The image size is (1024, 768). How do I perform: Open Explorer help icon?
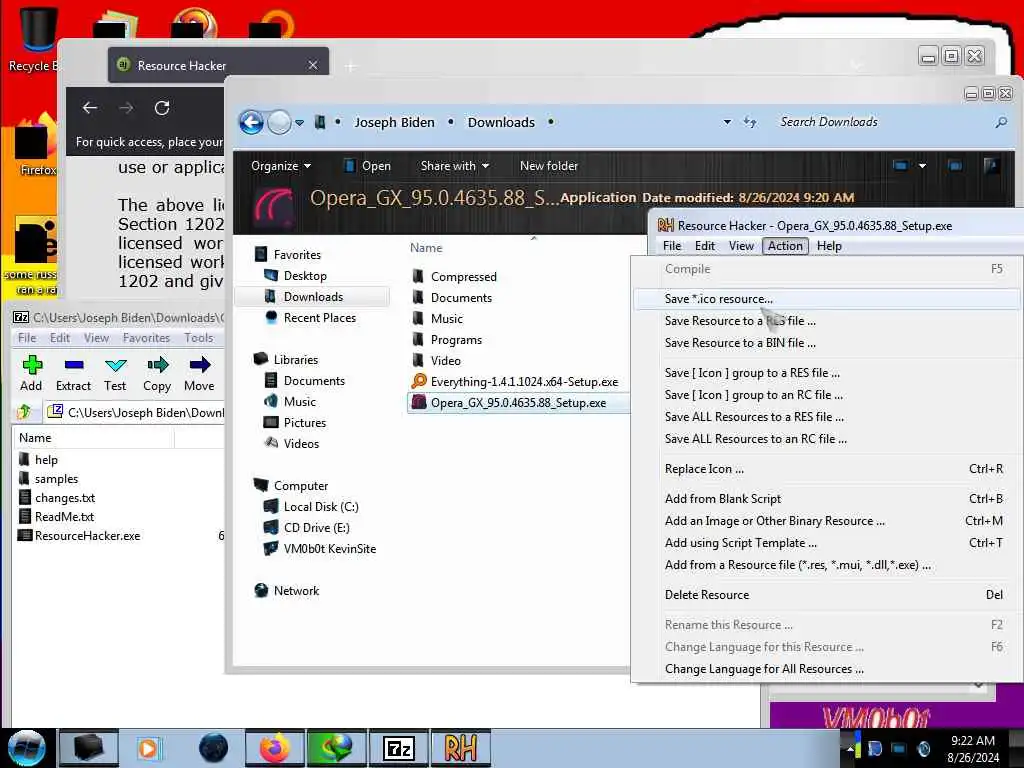pyautogui.click(x=991, y=166)
